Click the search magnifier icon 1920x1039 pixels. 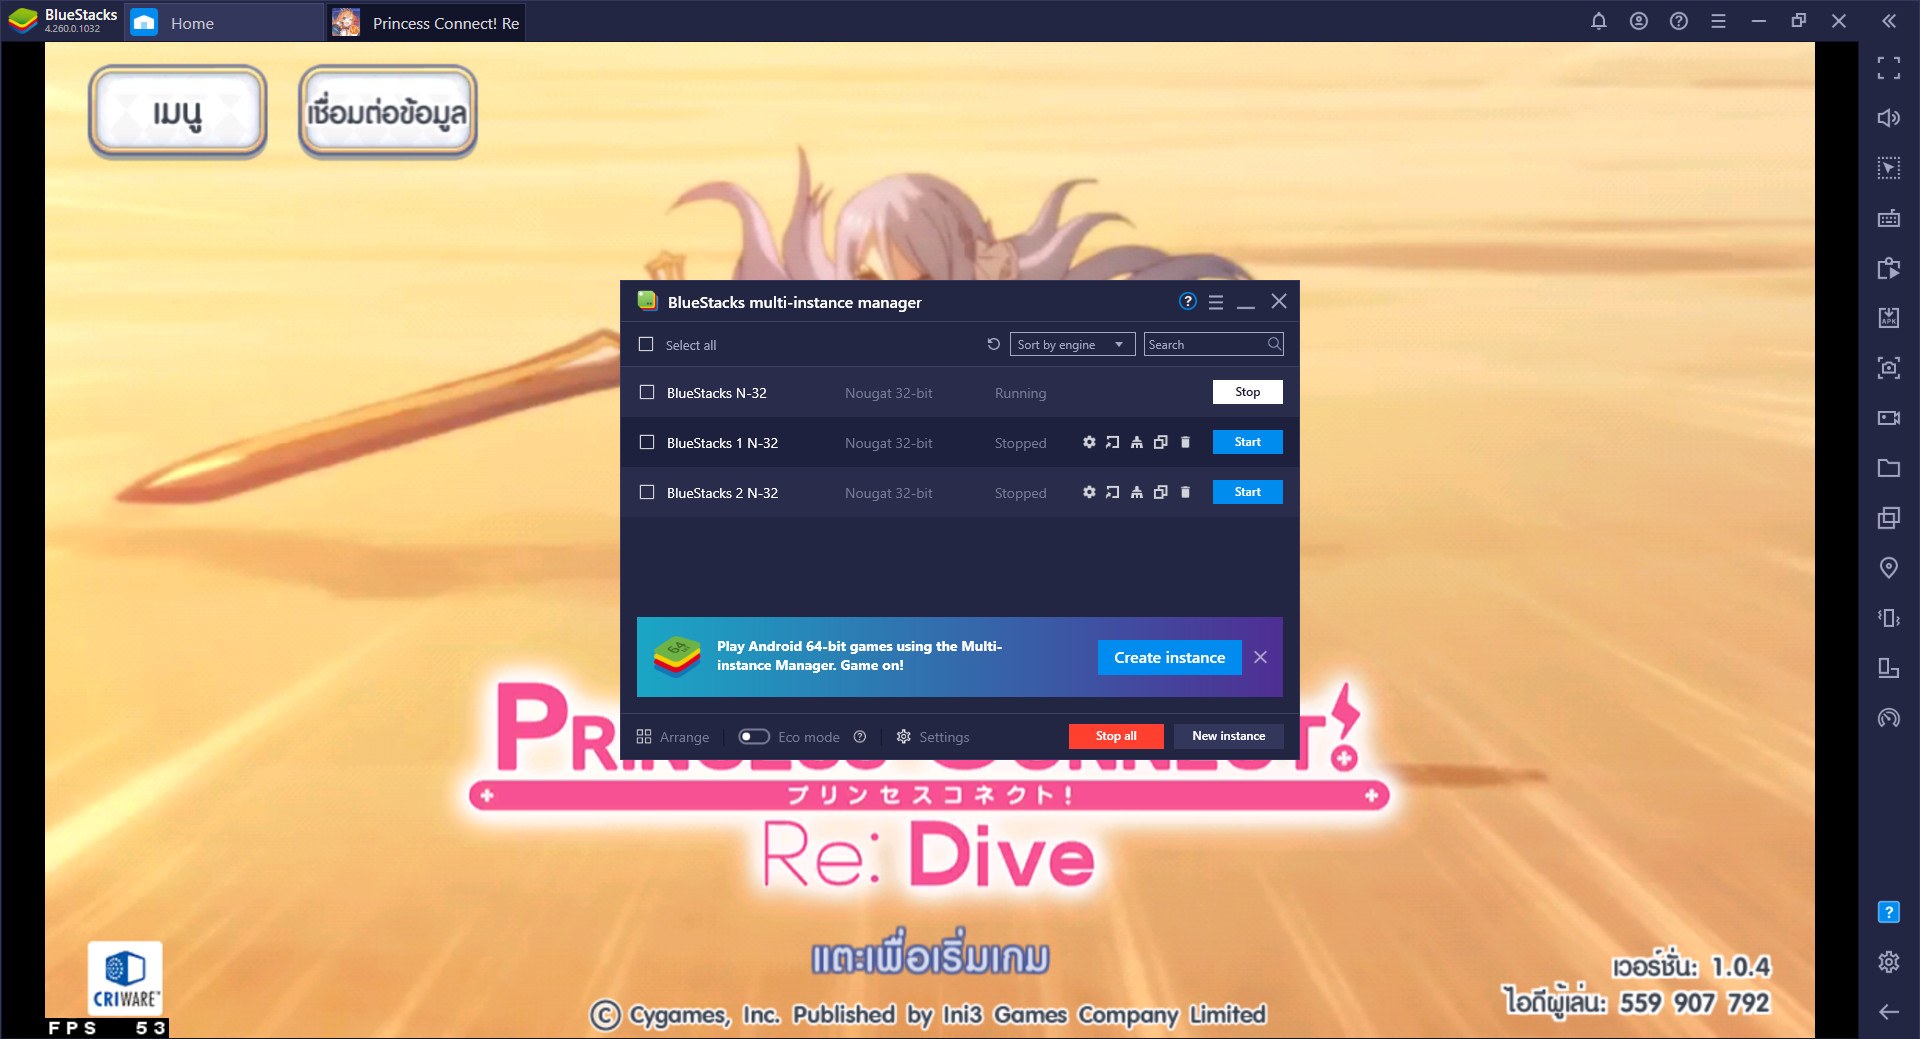click(1274, 344)
